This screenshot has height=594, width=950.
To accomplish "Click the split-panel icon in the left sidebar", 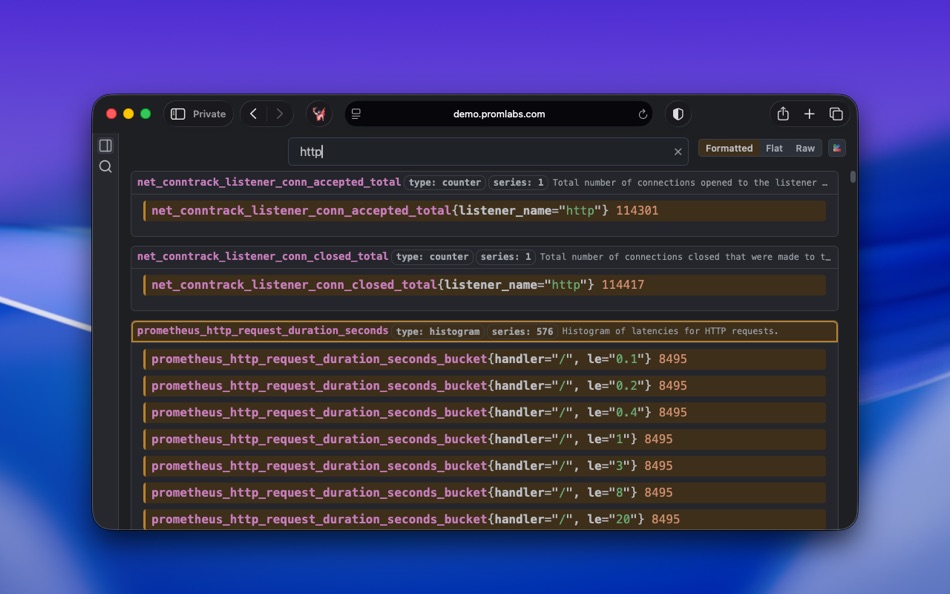I will tap(105, 145).
